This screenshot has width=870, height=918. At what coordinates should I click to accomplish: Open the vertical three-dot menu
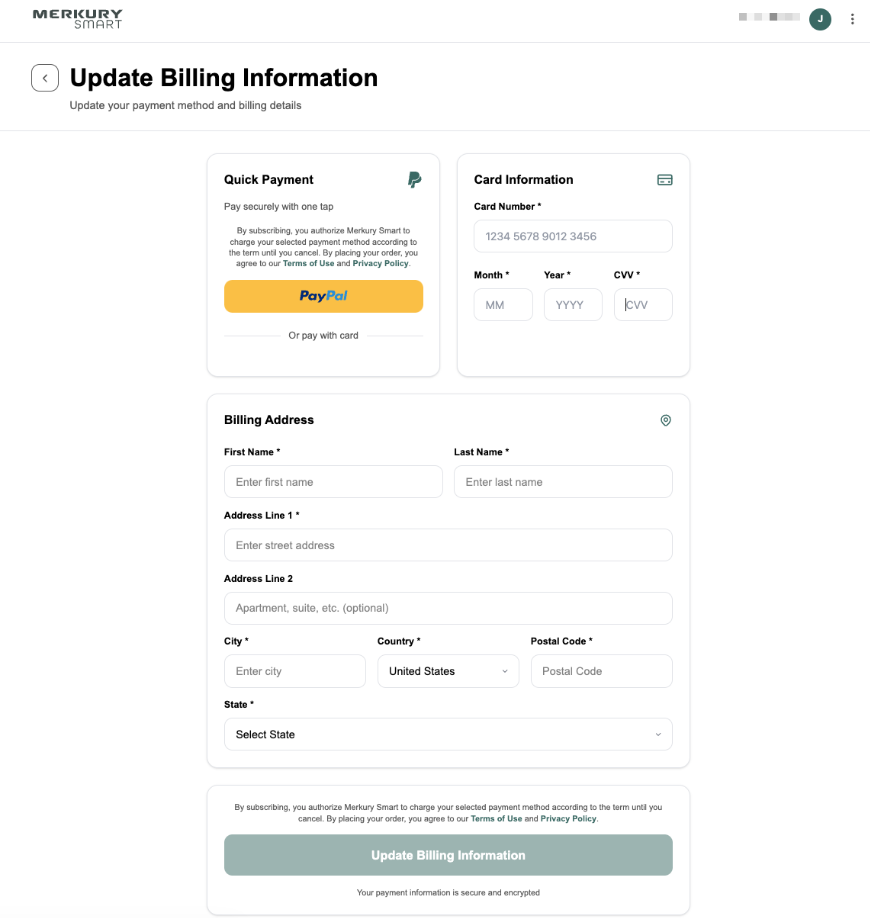click(852, 19)
